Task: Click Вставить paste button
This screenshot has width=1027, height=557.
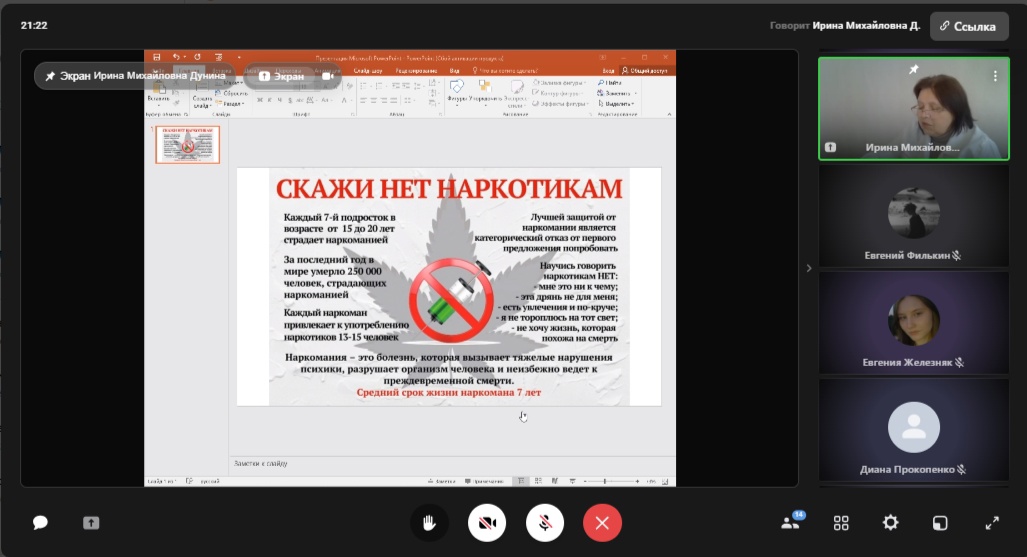Action: click(x=159, y=92)
